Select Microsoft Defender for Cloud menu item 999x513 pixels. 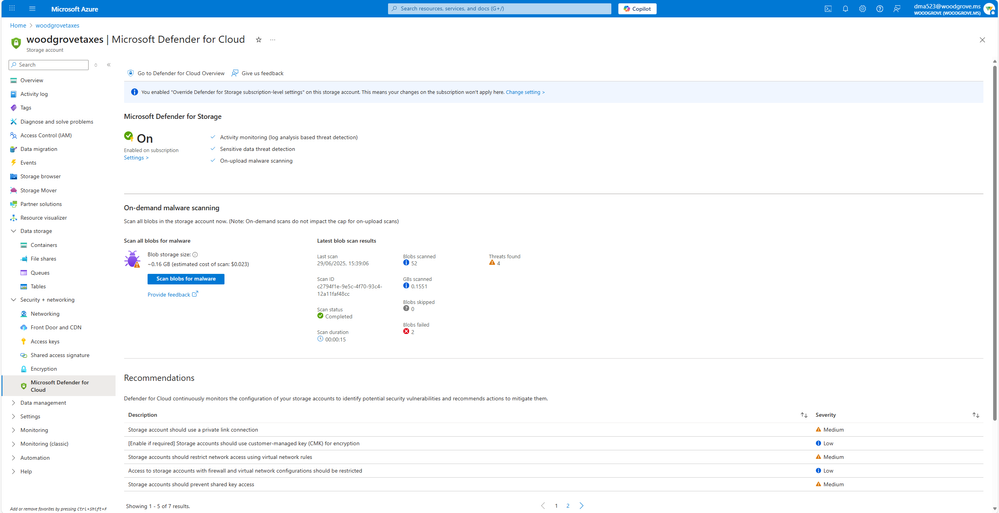click(x=58, y=386)
